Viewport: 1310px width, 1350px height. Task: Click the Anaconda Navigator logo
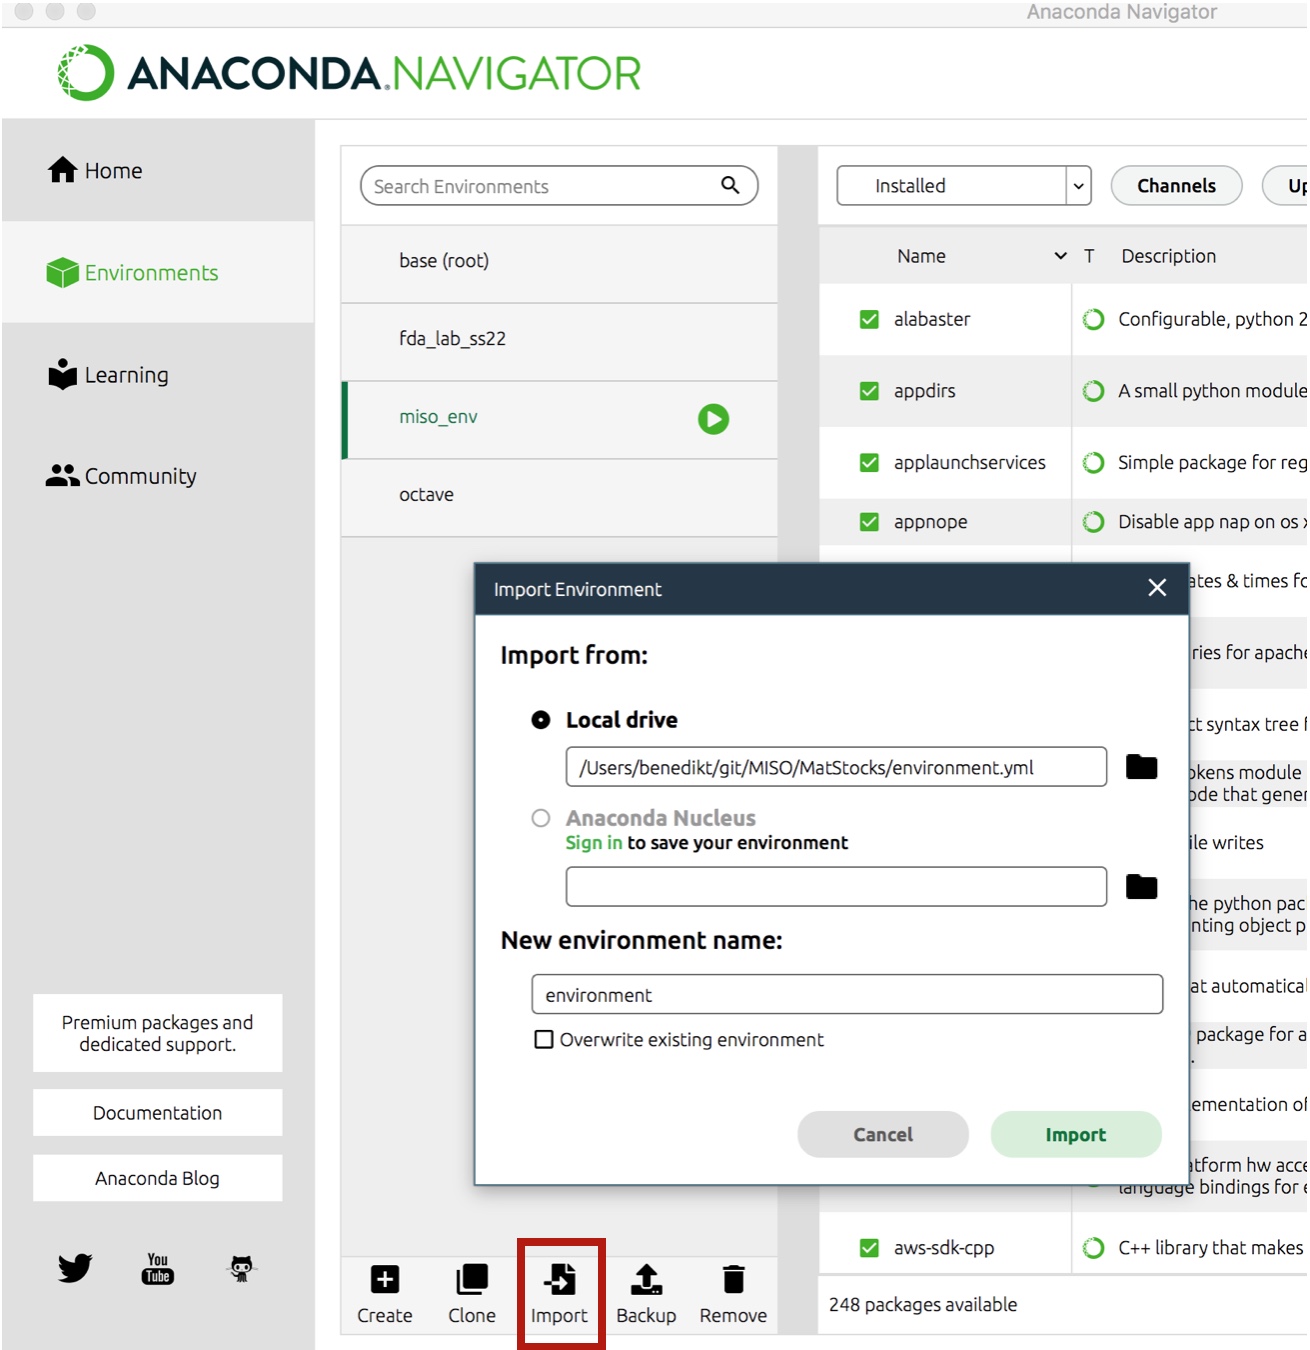pos(349,73)
